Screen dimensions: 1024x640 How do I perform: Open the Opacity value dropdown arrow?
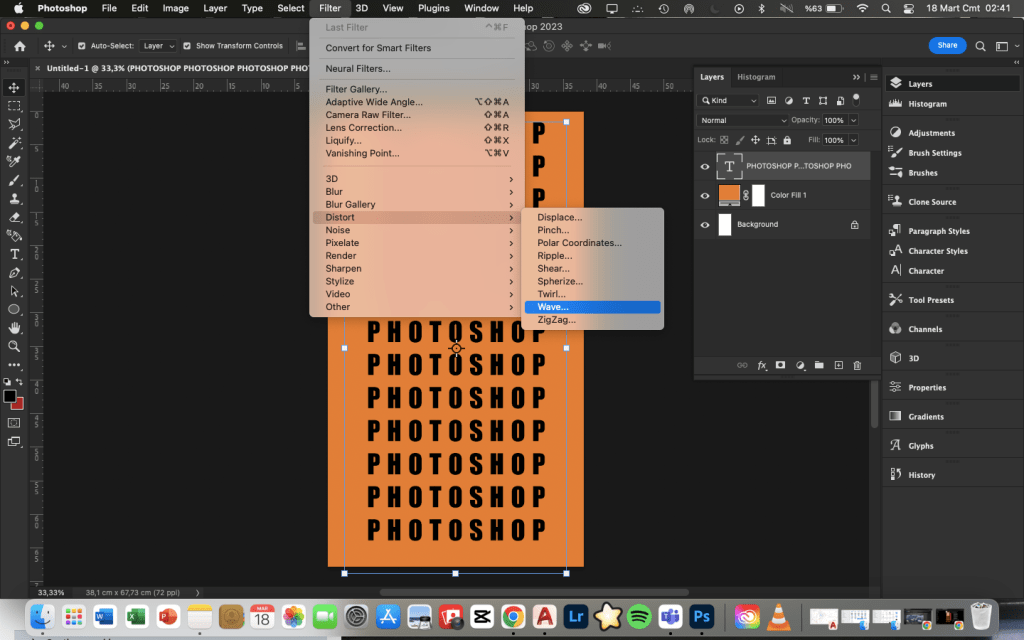point(852,120)
